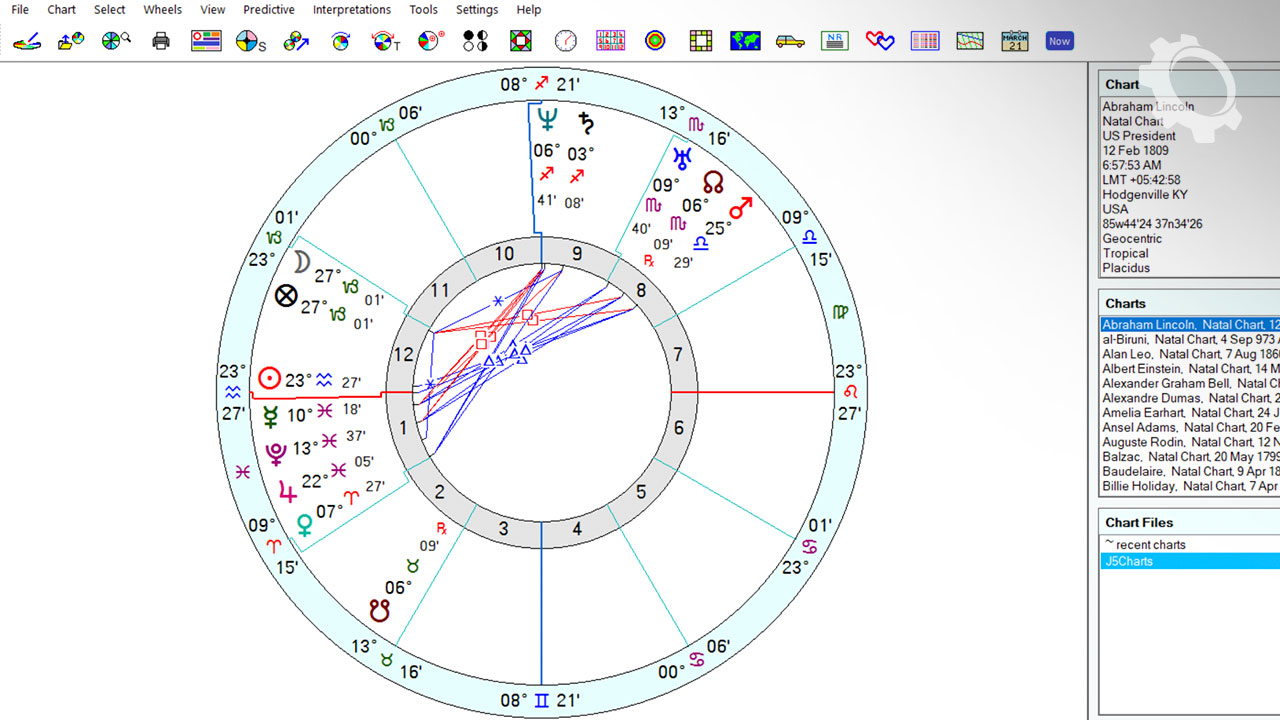Screen dimensions: 1280x720
Task: Open the Predictive menu
Action: (269, 10)
